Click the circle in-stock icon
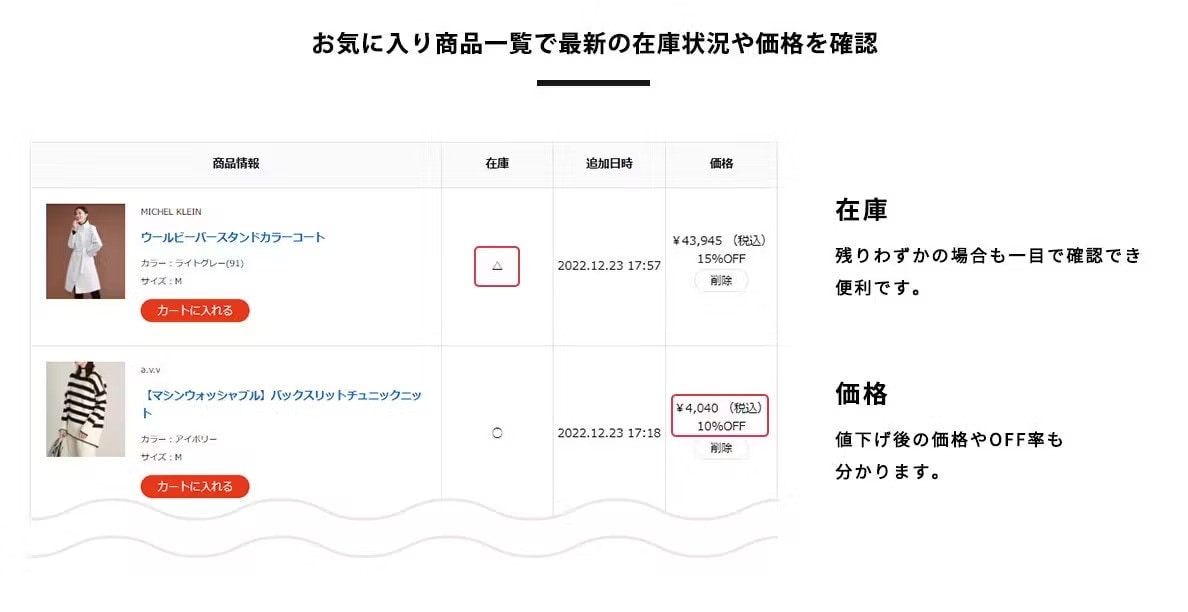The image size is (1188, 612). 497,433
